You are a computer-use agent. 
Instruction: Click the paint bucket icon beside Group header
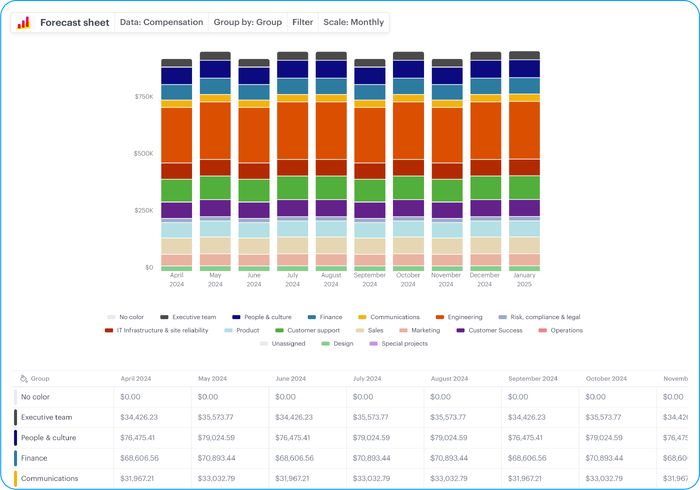pyautogui.click(x=23, y=380)
